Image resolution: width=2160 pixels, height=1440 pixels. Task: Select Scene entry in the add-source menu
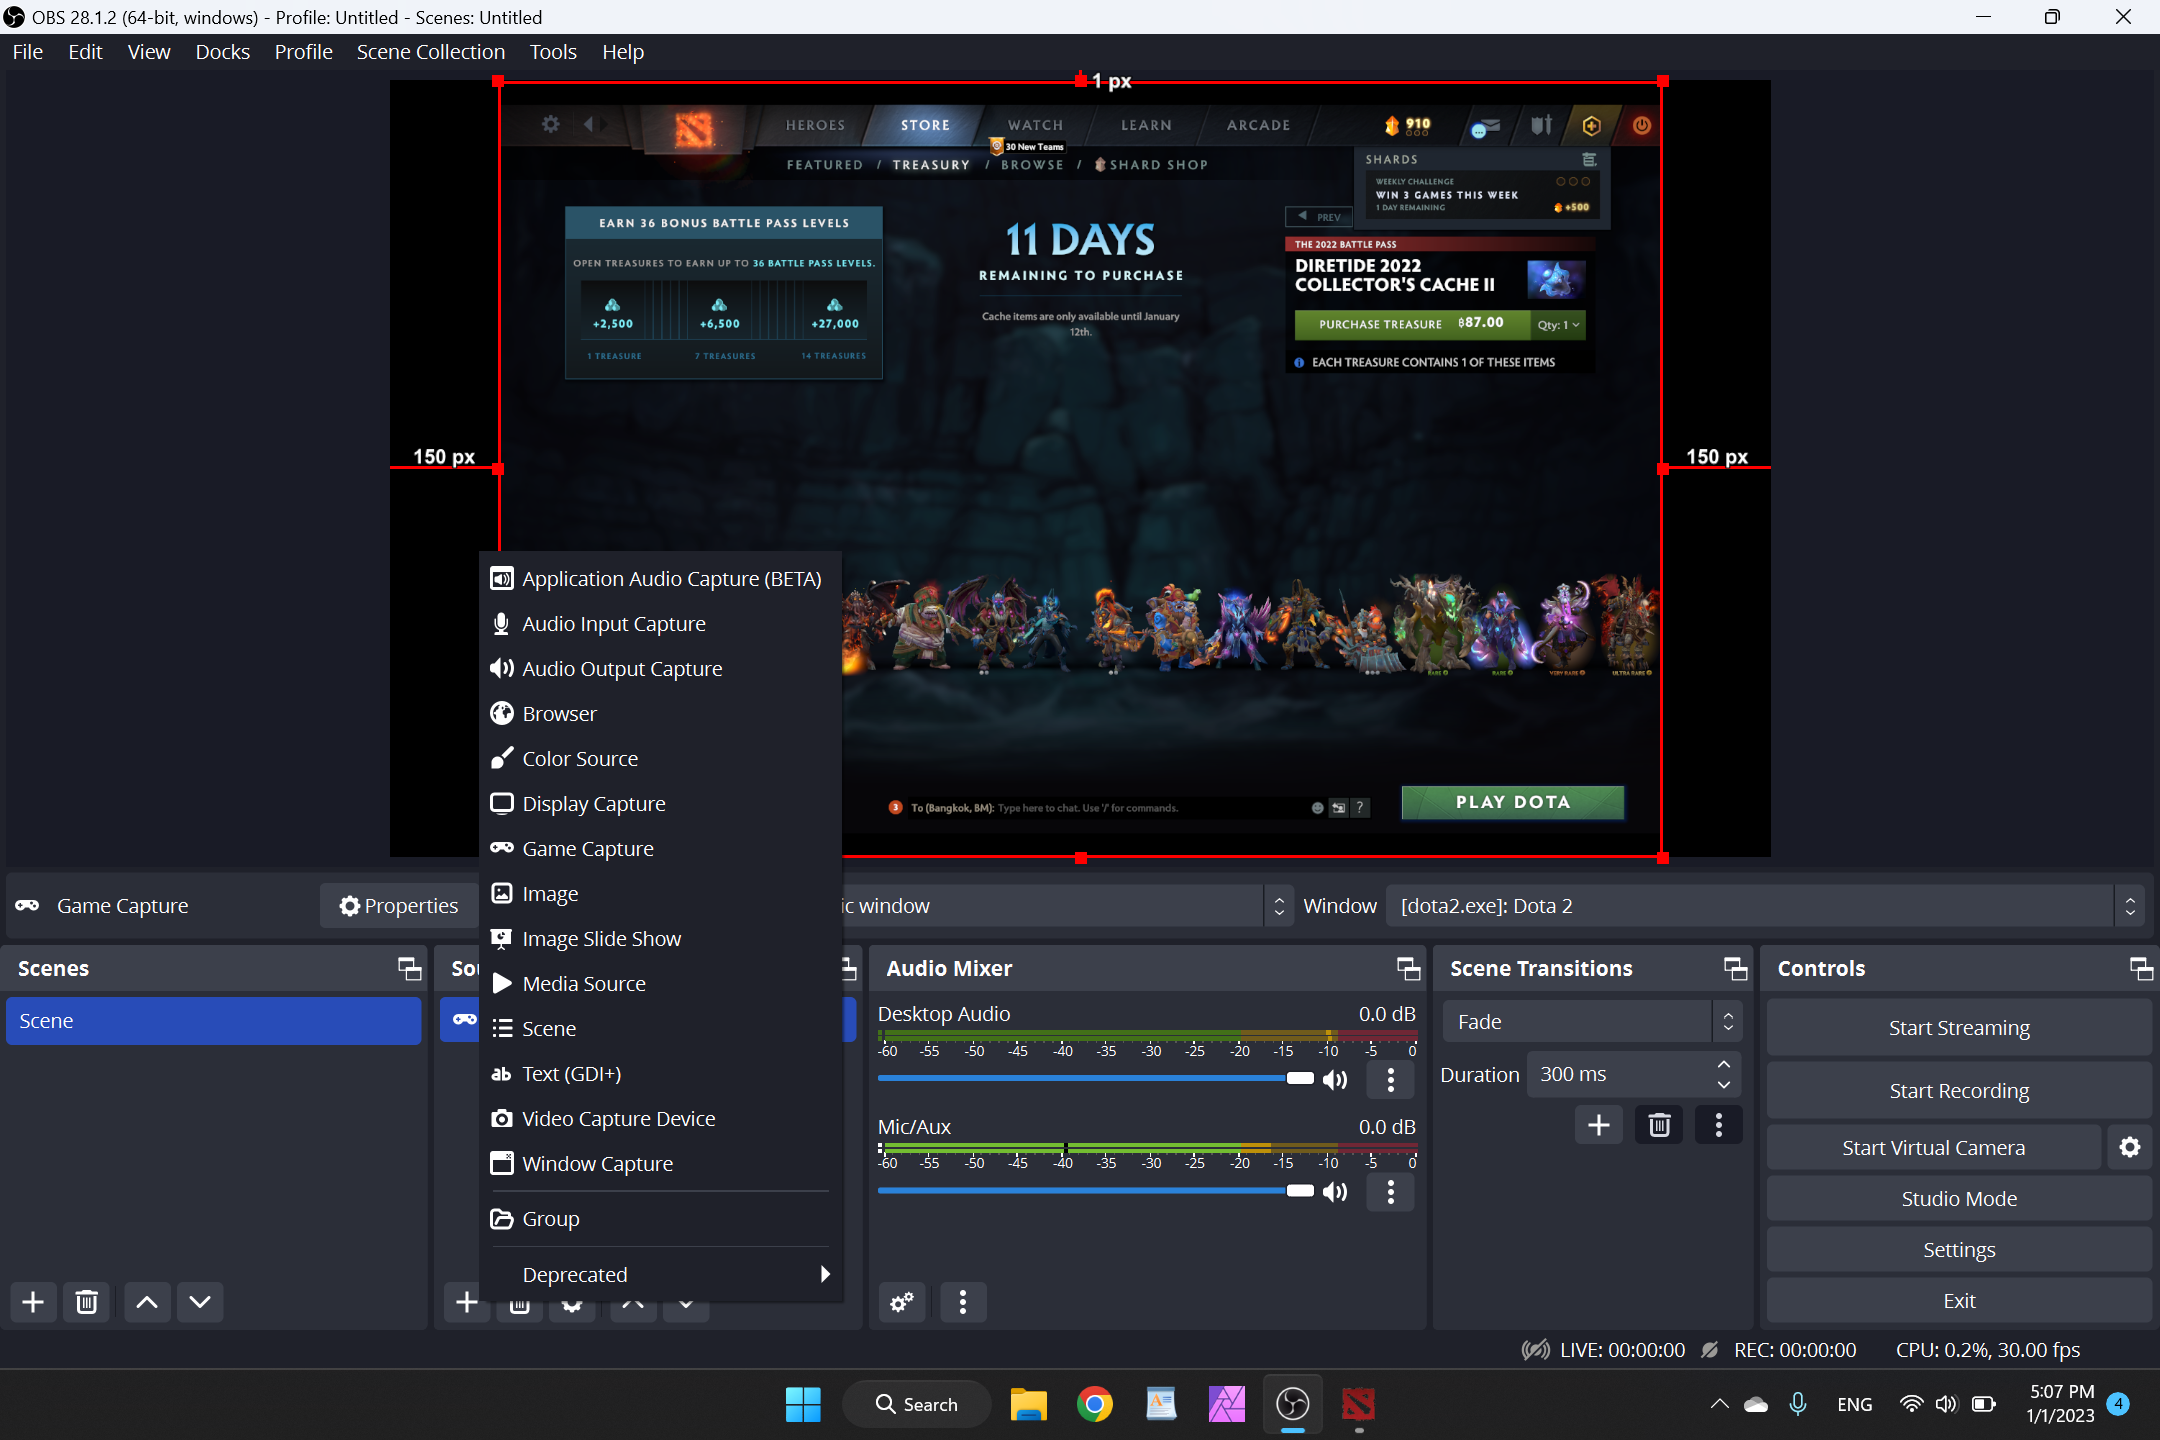(x=660, y=1029)
